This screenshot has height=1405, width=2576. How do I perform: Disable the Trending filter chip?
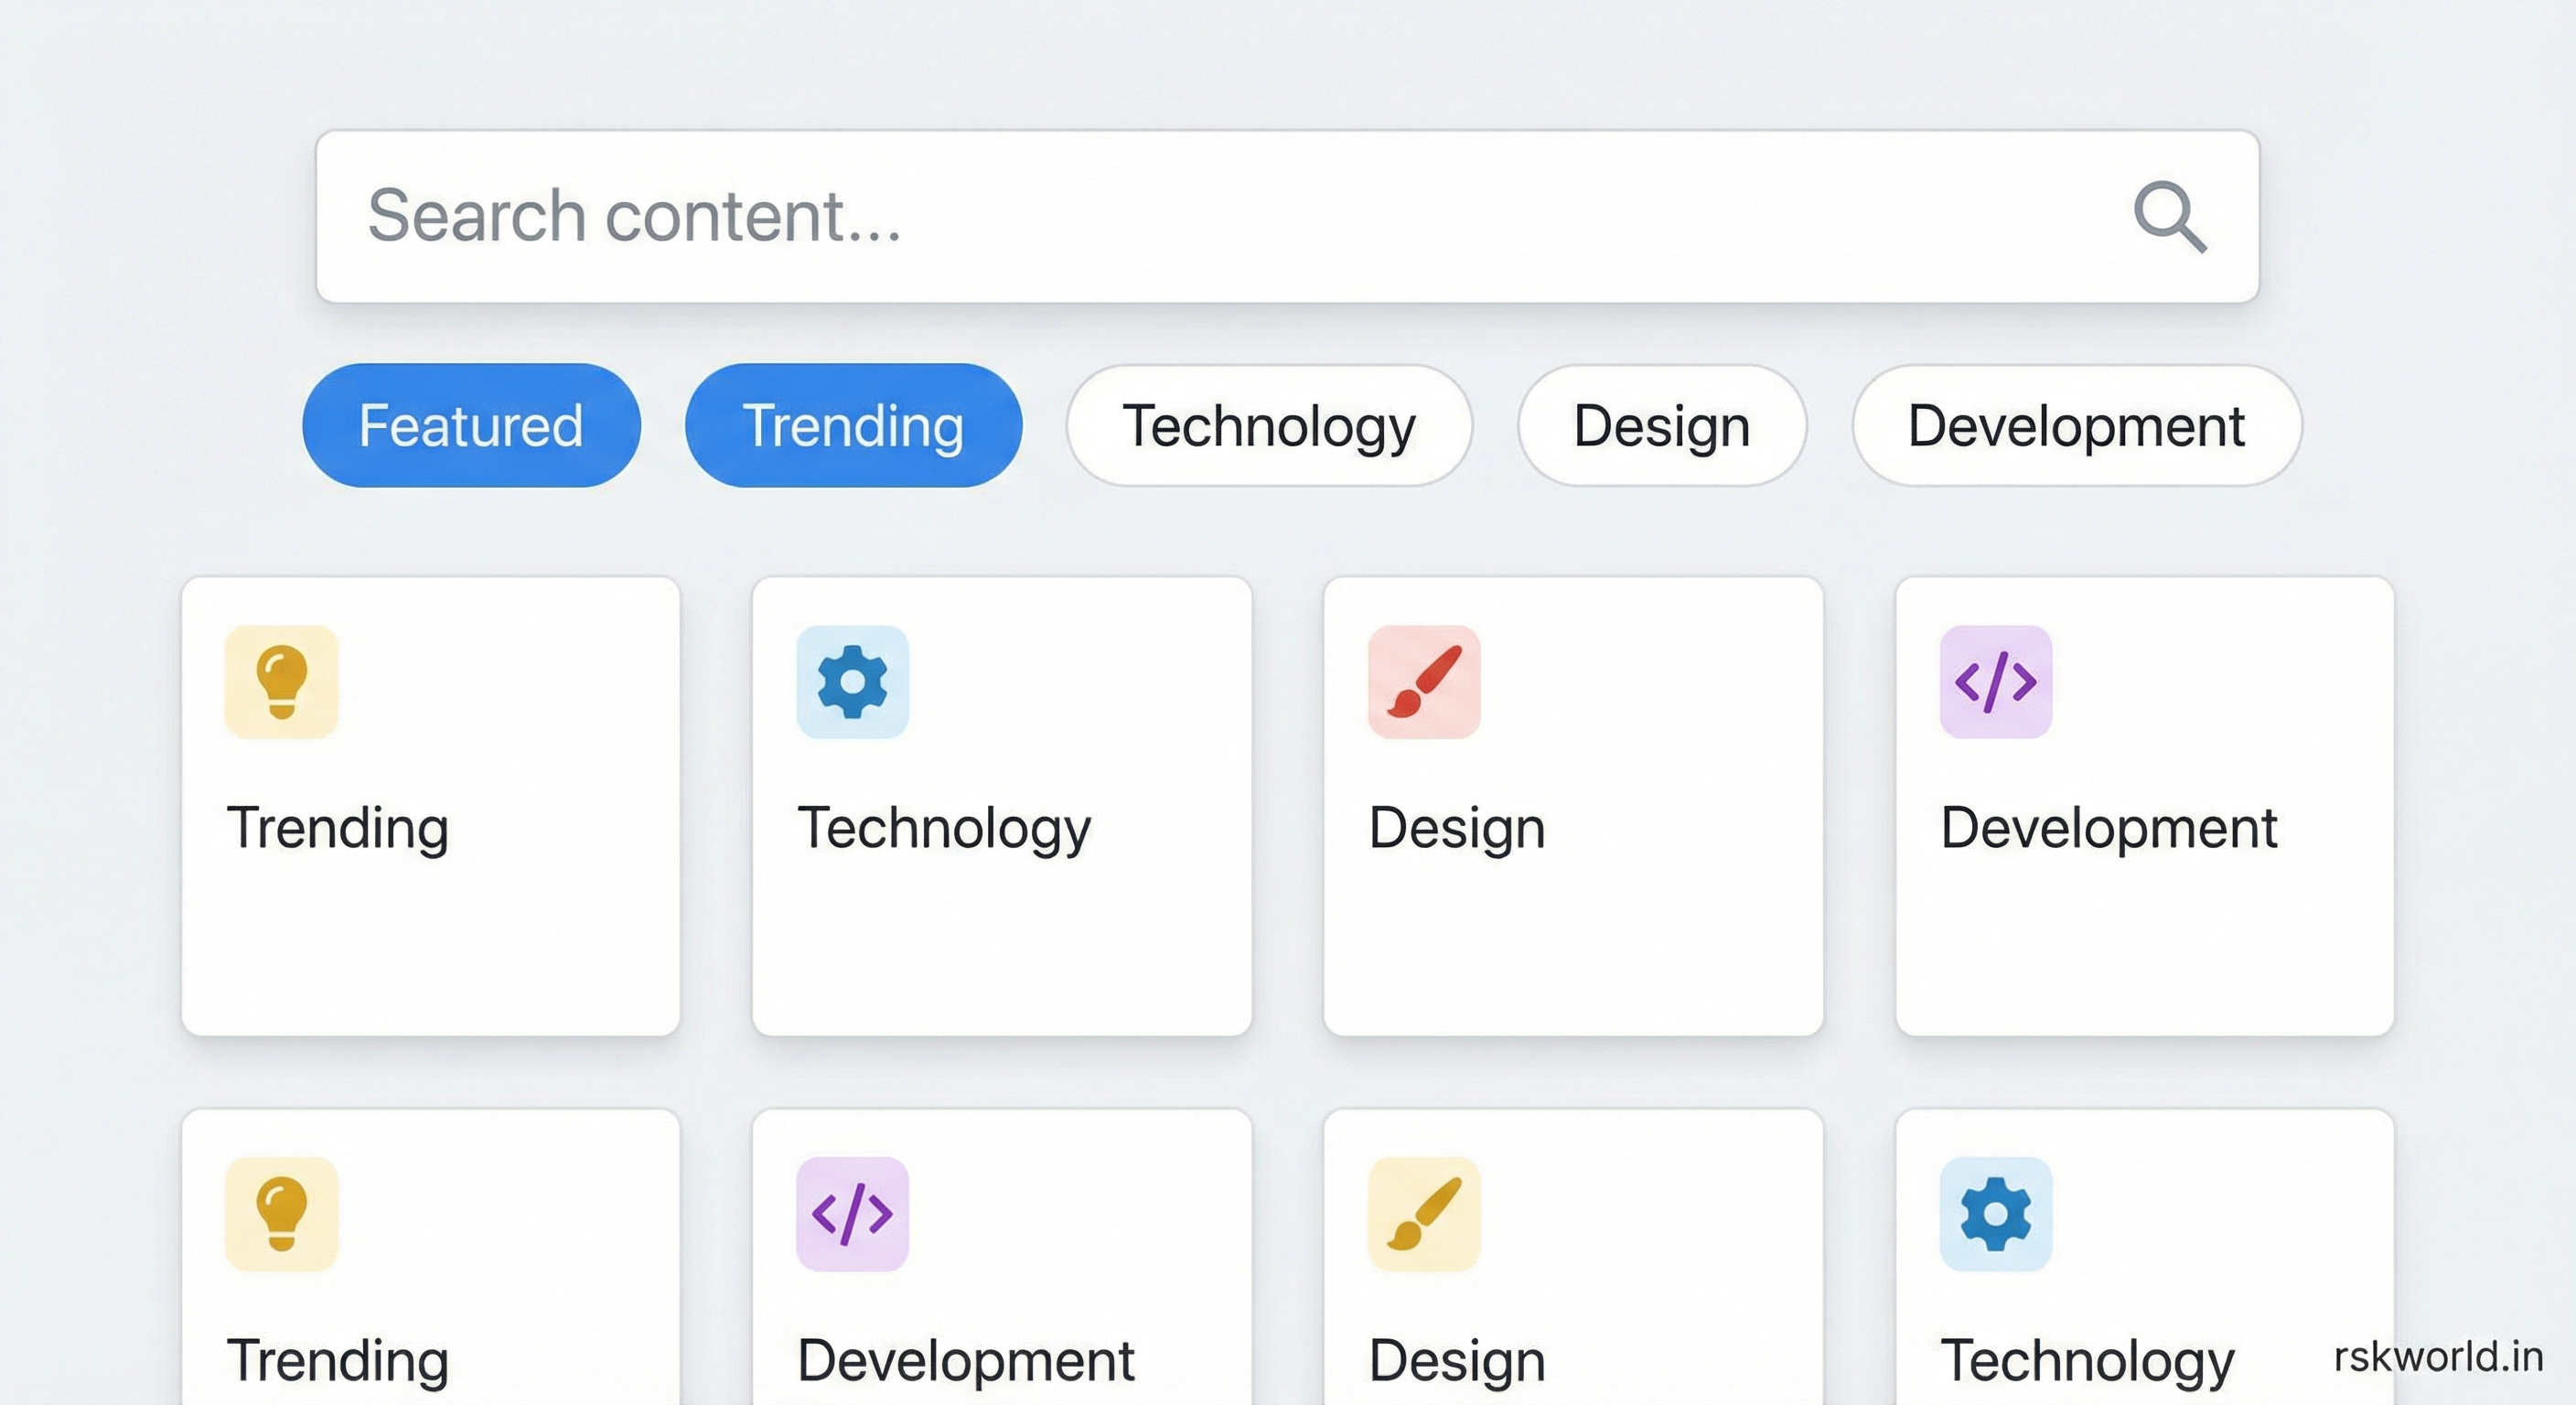click(x=852, y=424)
